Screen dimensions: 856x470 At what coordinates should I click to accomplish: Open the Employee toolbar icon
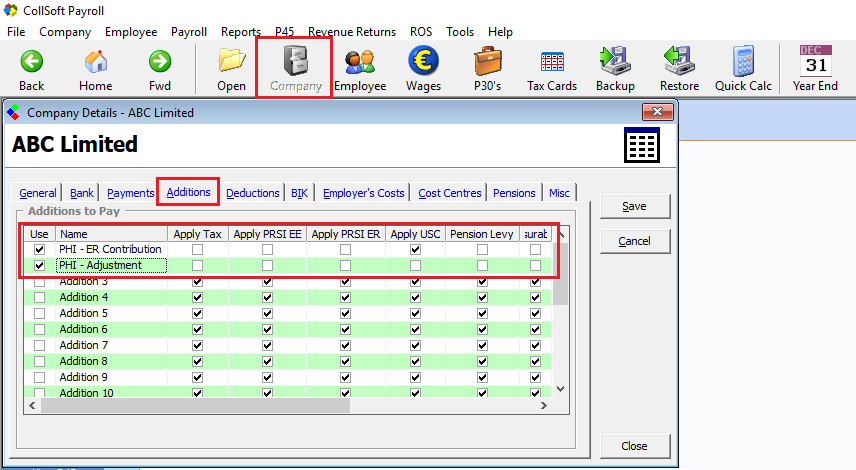(x=360, y=62)
